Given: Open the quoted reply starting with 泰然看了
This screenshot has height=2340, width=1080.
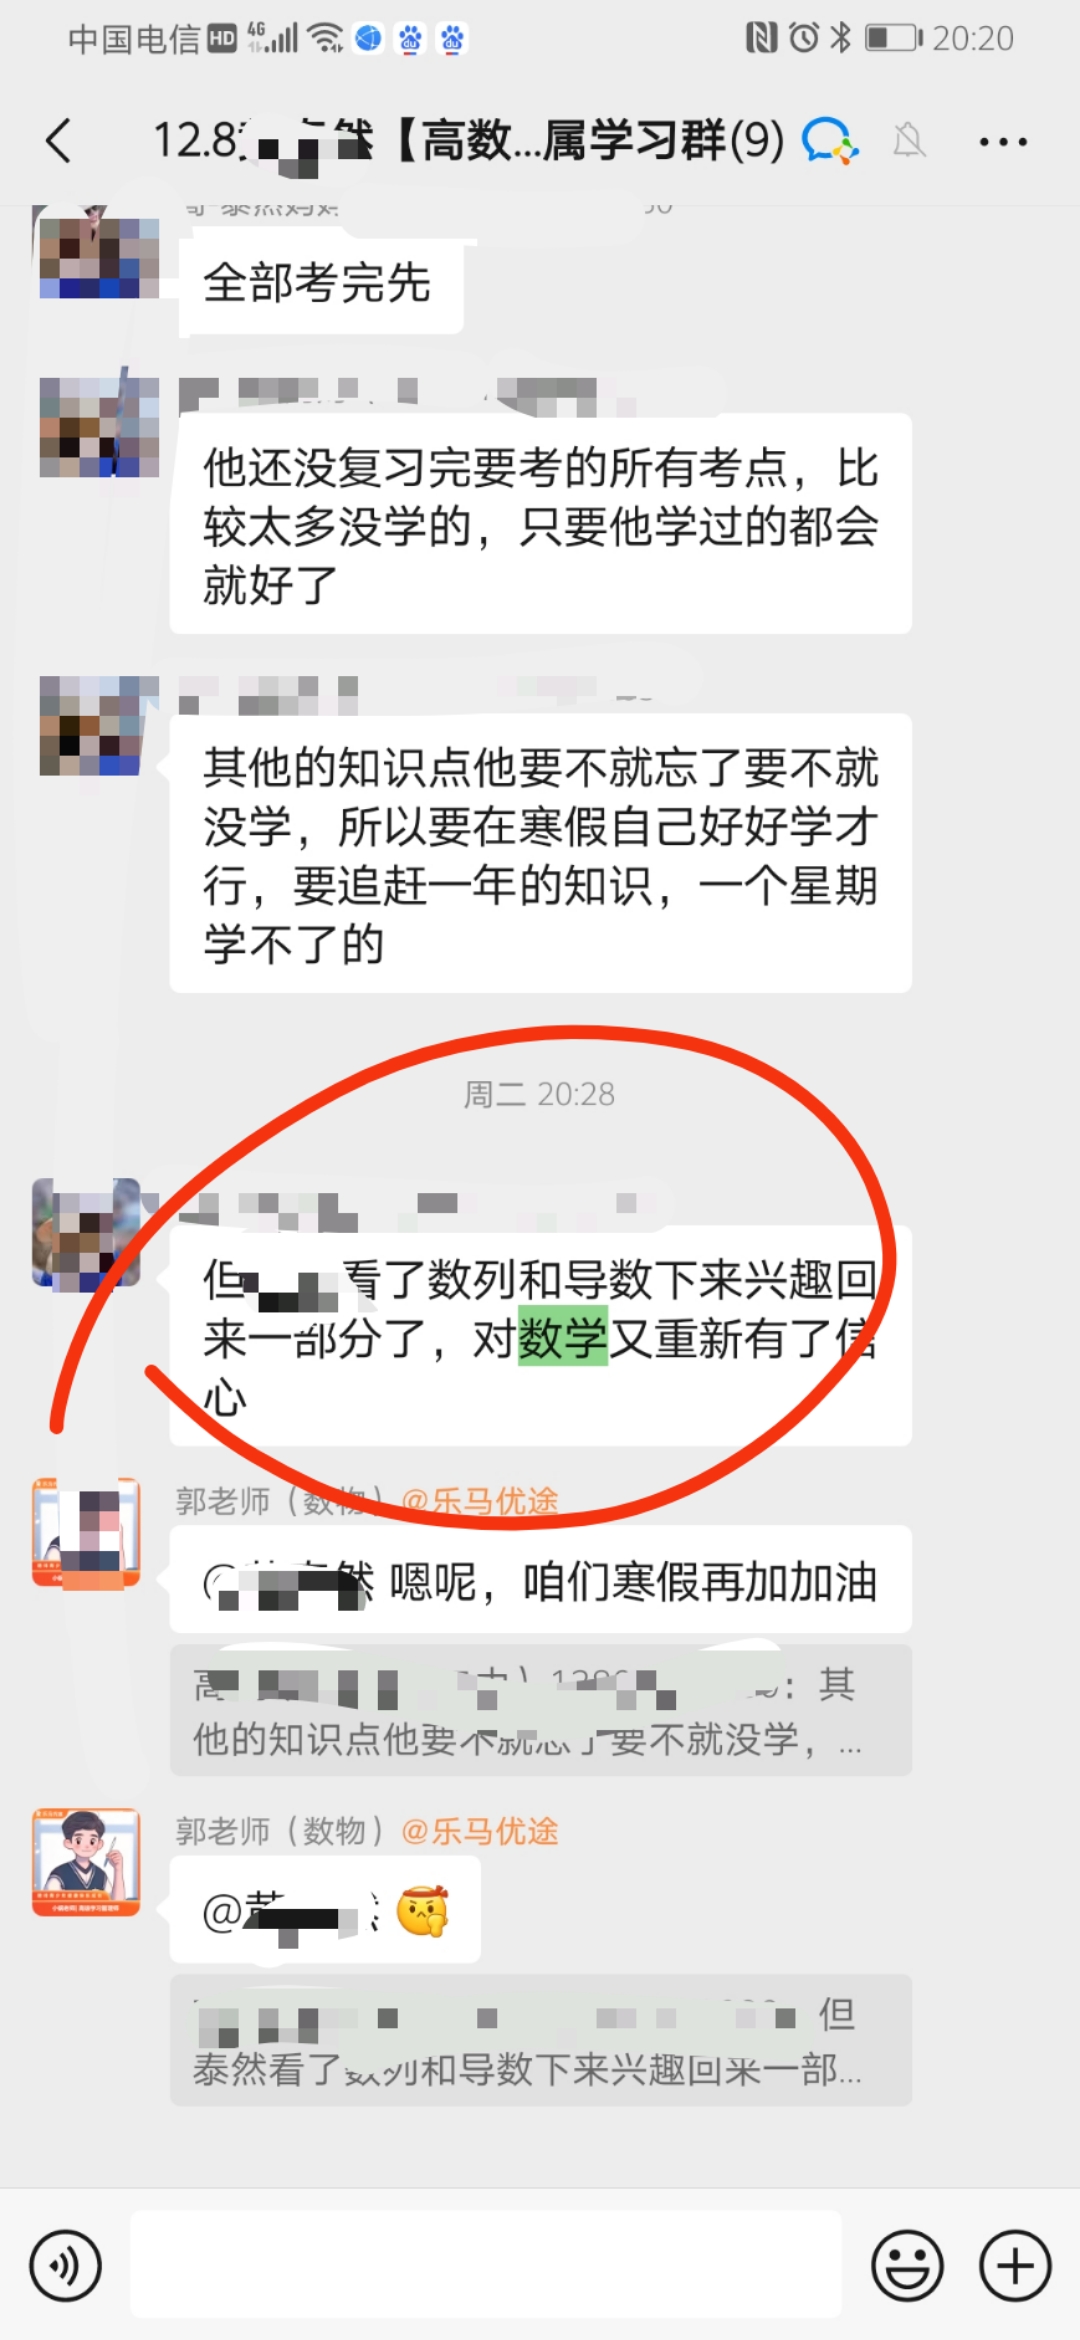Looking at the screenshot, I should tap(541, 2041).
